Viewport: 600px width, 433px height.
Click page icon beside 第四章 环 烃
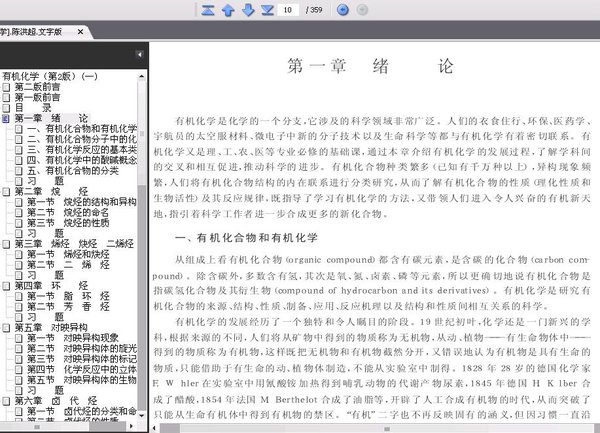(6, 286)
